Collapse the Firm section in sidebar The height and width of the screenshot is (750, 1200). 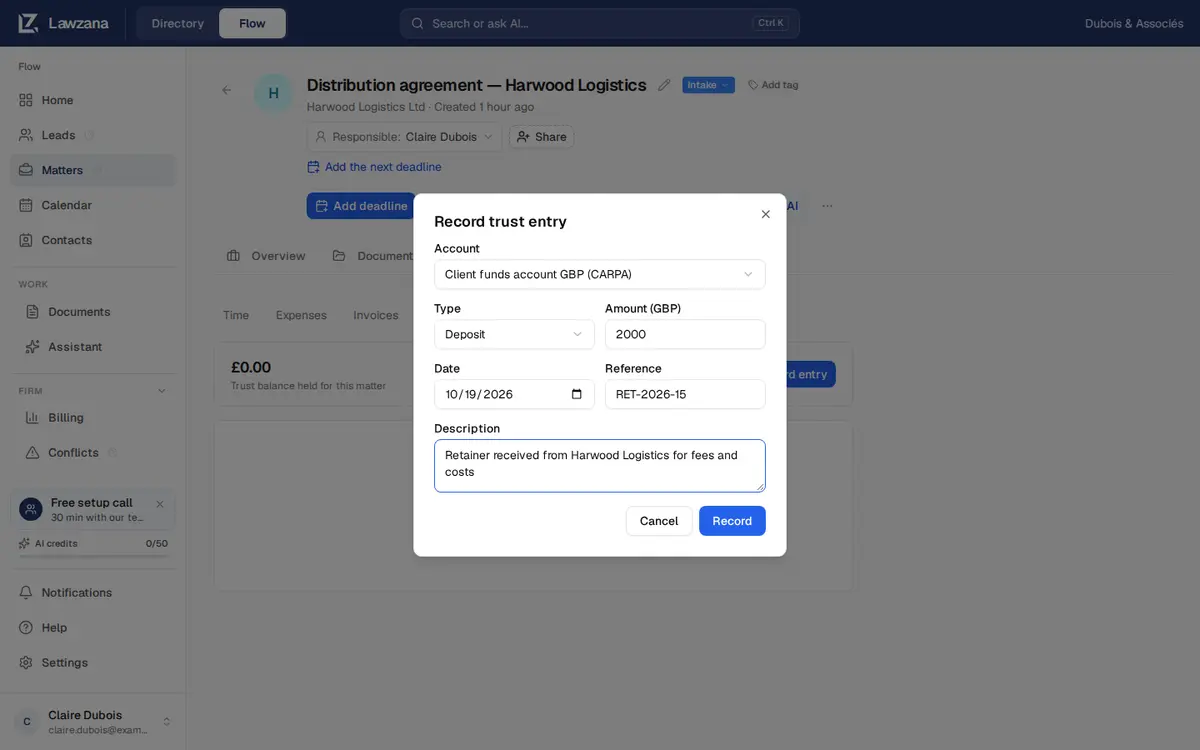162,391
